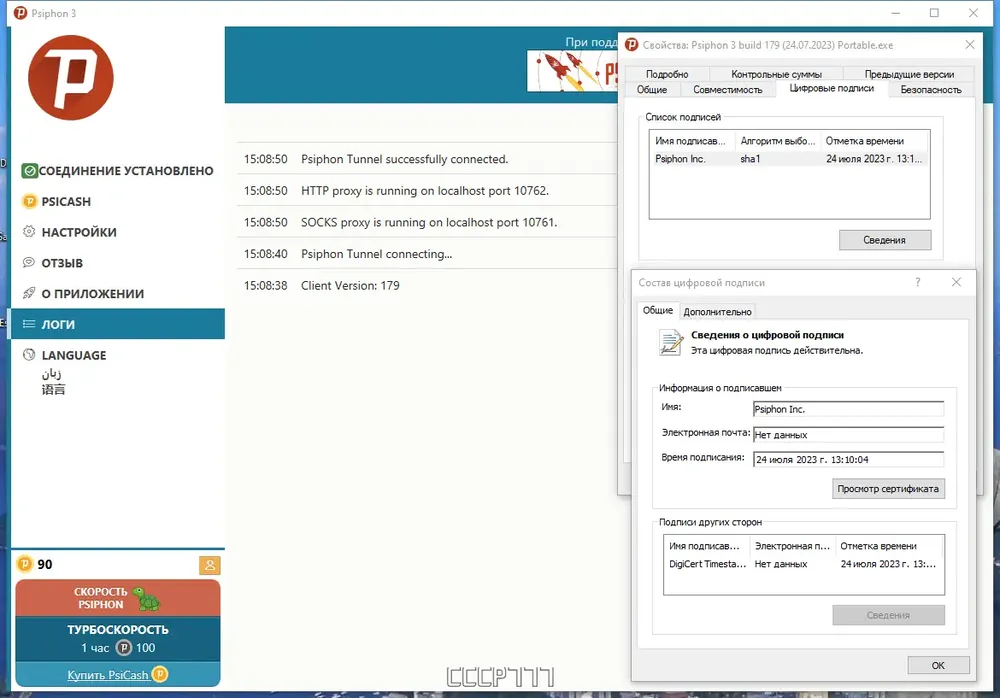Select the DigiCert Timestamp countersignature row
The image size is (1000, 698).
(x=804, y=564)
